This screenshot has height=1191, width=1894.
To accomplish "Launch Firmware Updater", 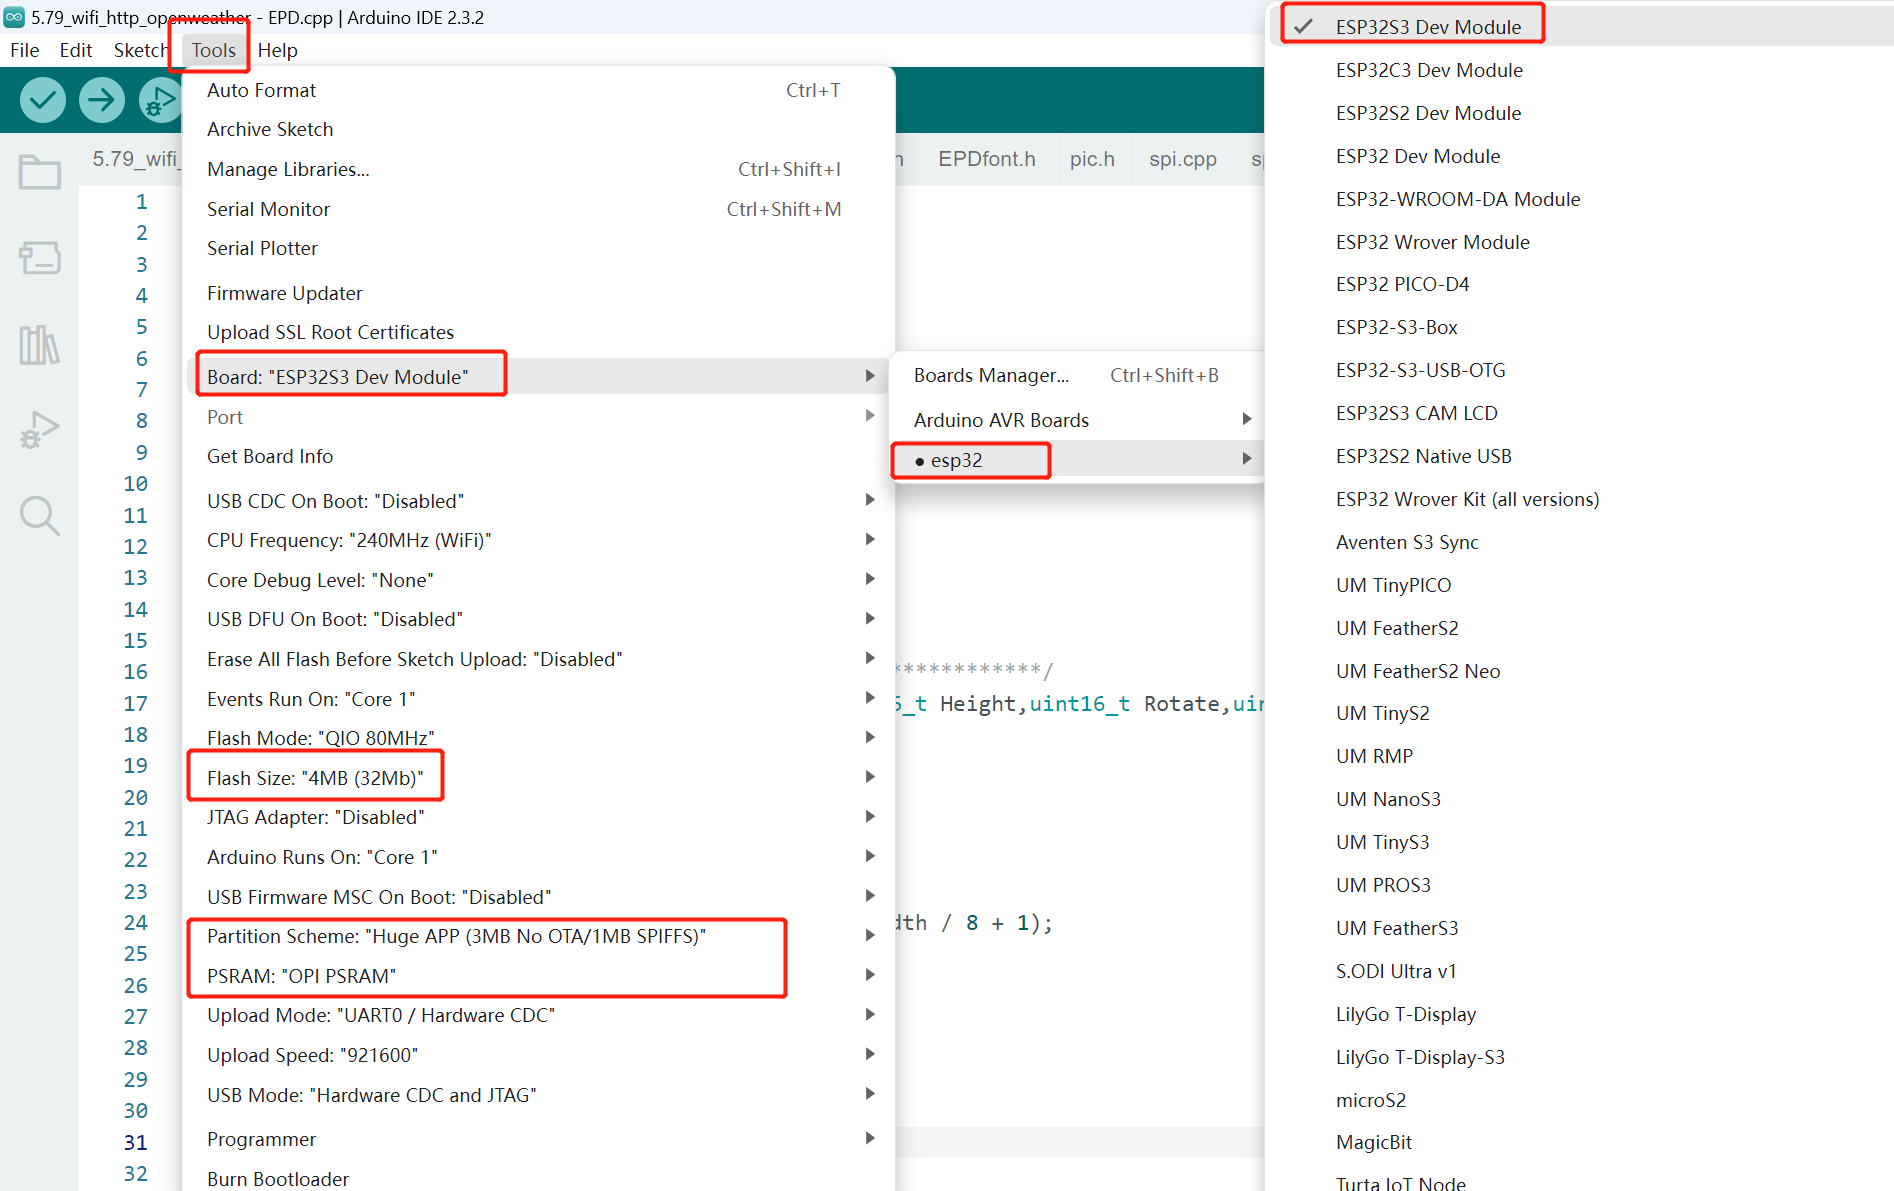I will [x=538, y=293].
